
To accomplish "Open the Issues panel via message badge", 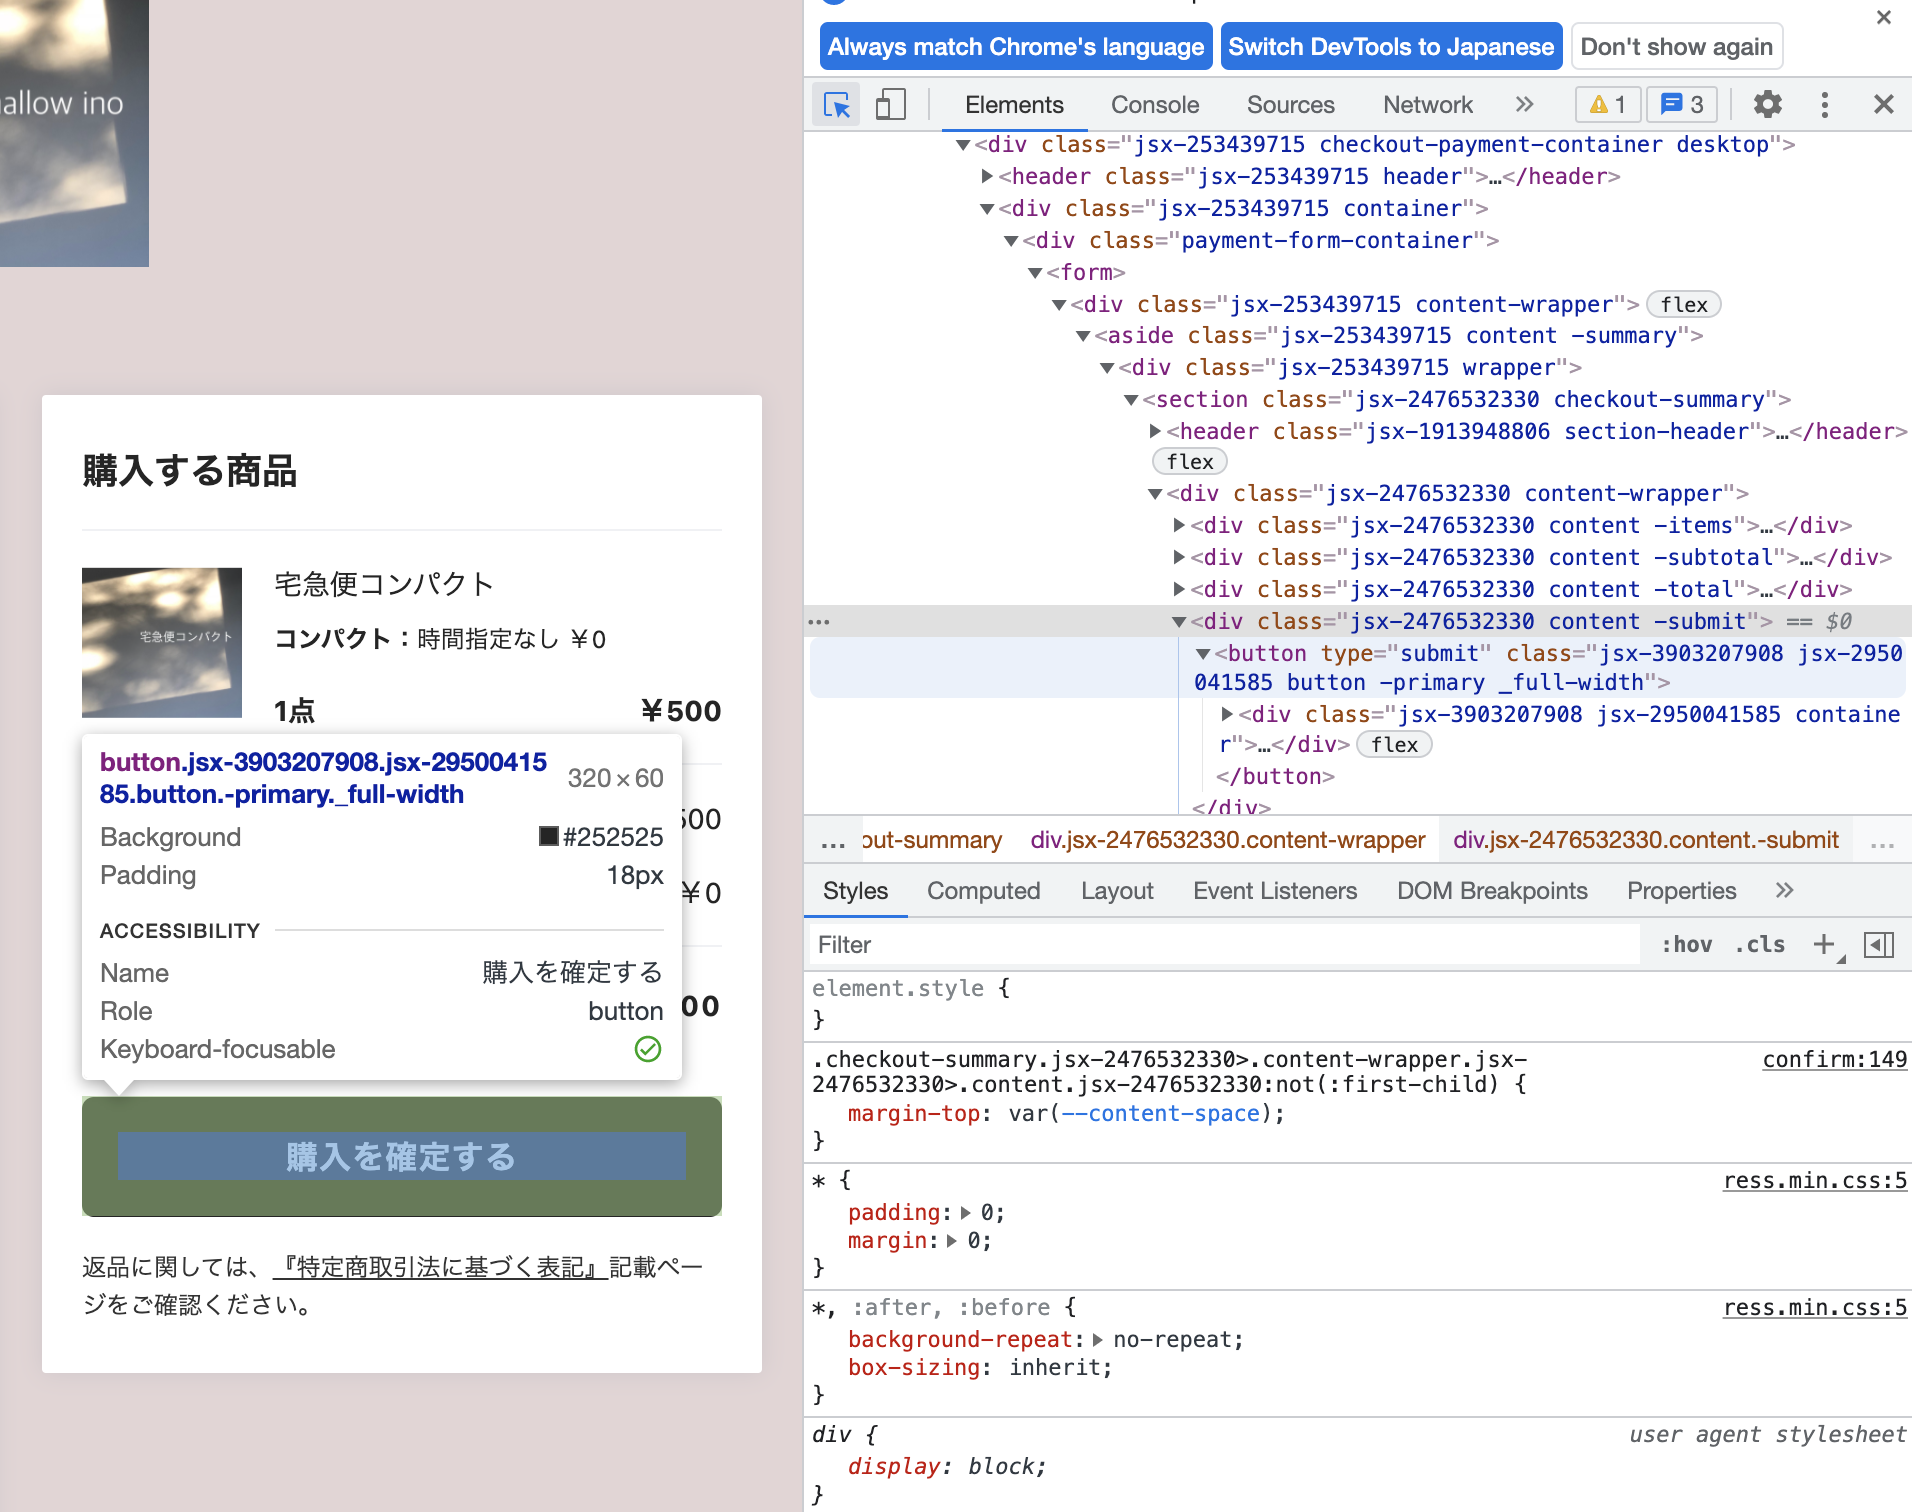I will pyautogui.click(x=1681, y=104).
